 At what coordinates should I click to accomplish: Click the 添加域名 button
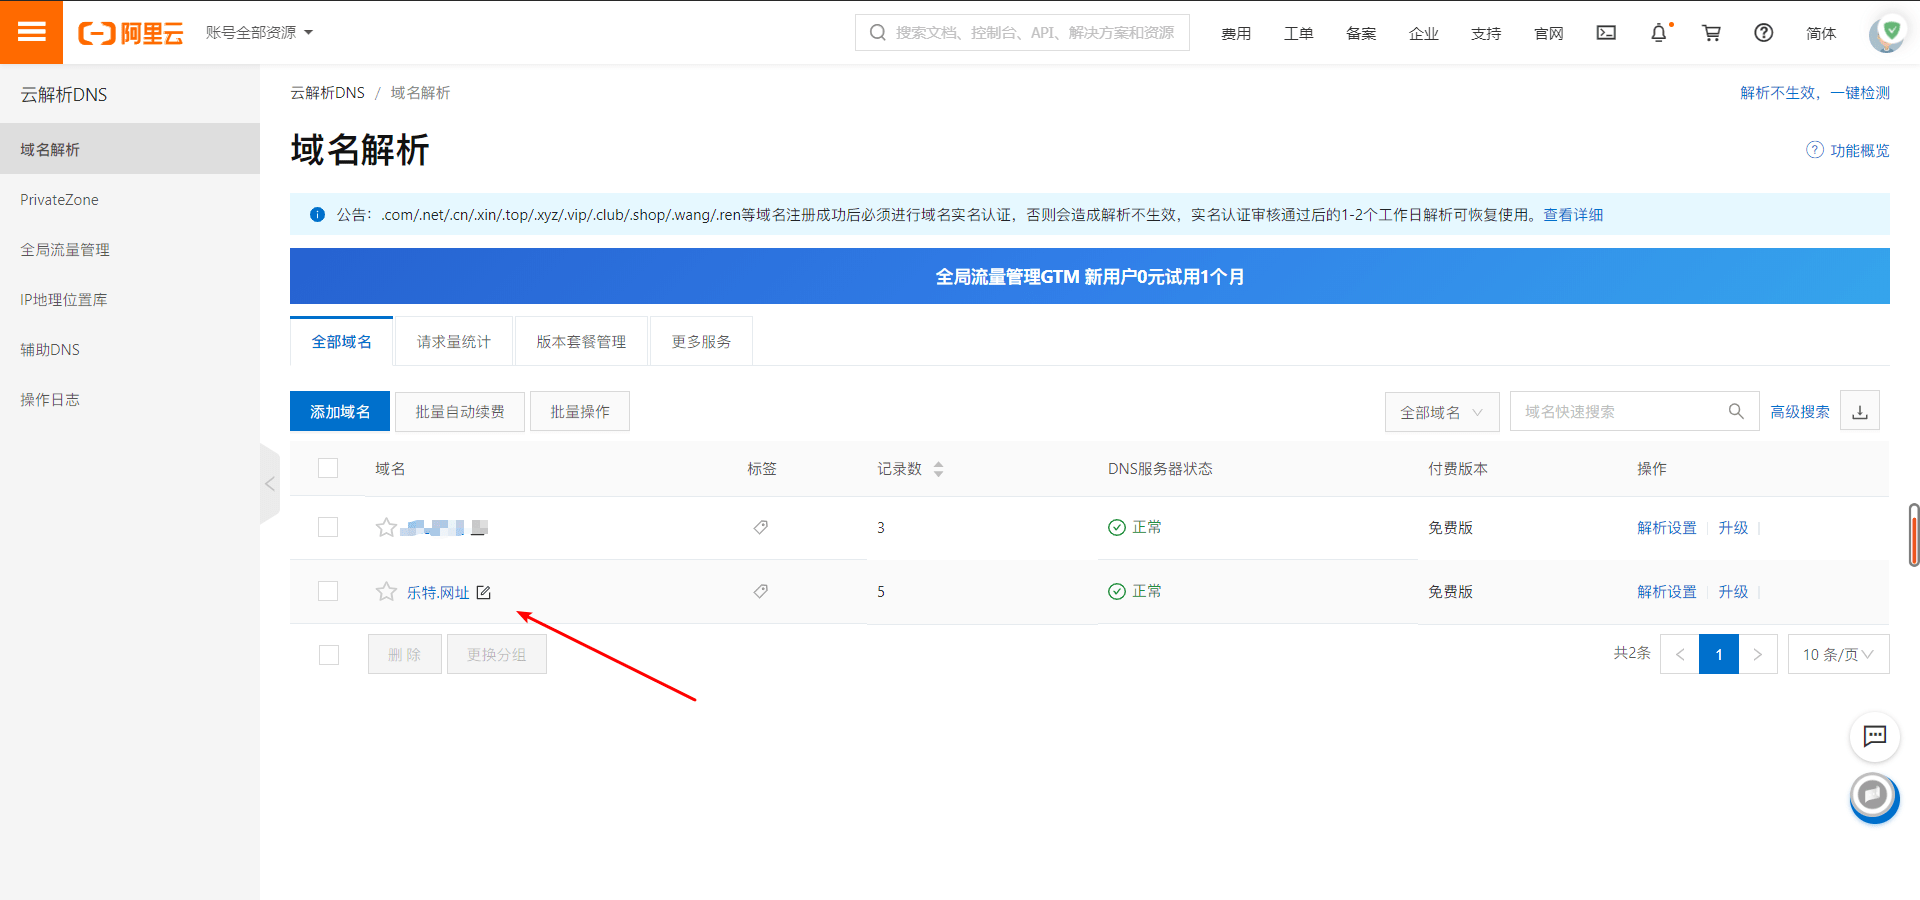pos(340,411)
